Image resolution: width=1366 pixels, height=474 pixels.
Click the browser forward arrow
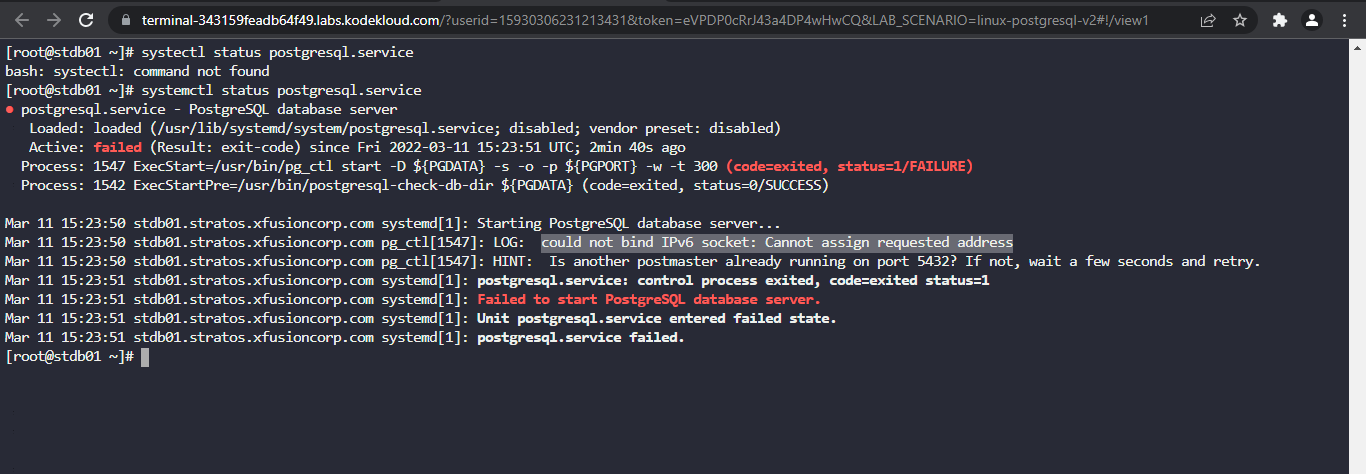click(54, 20)
